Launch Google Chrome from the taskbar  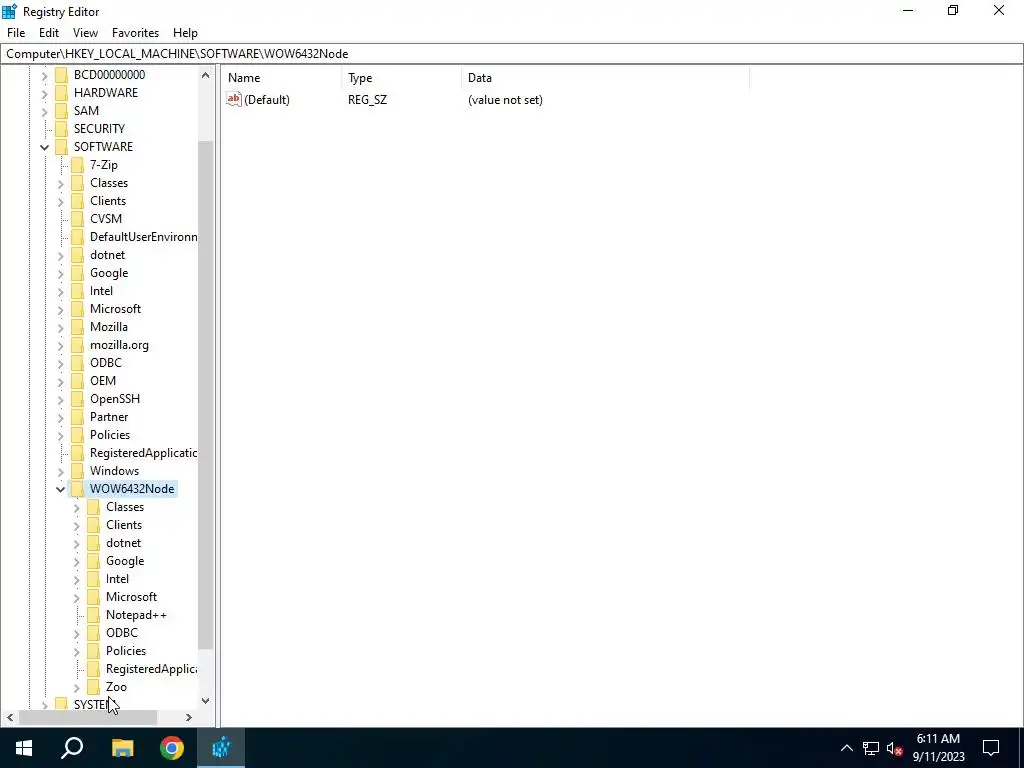pyautogui.click(x=172, y=748)
